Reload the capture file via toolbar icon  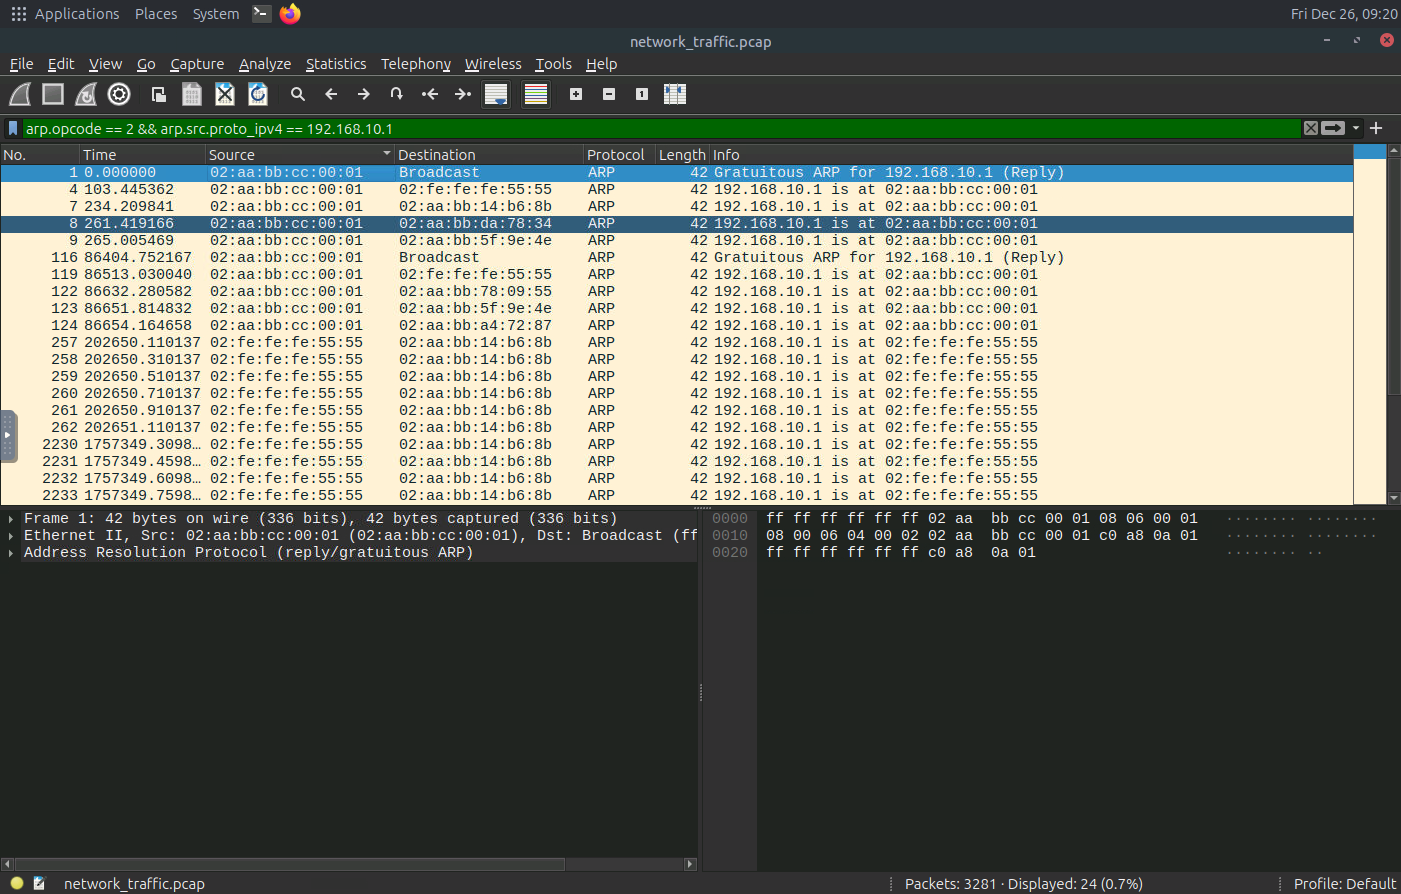[258, 94]
